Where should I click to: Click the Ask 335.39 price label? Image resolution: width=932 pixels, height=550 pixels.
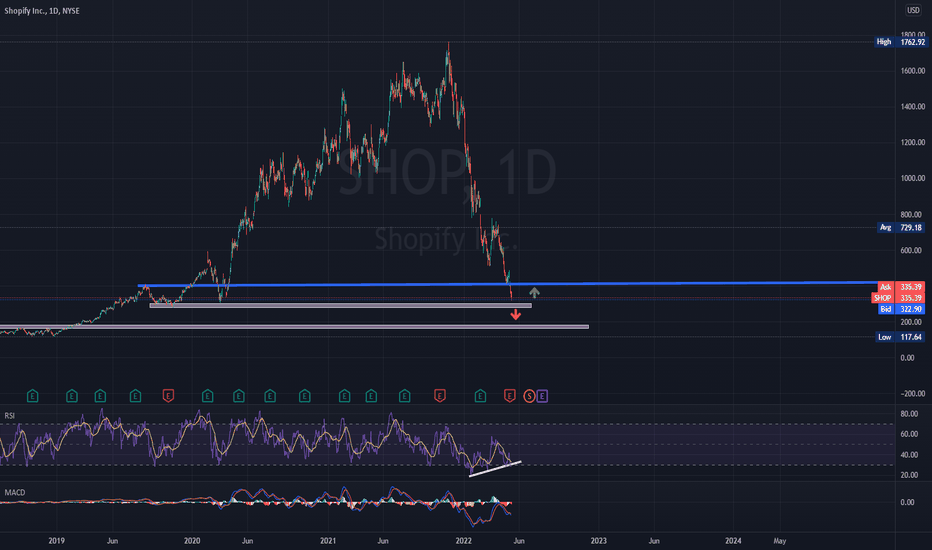tap(901, 287)
